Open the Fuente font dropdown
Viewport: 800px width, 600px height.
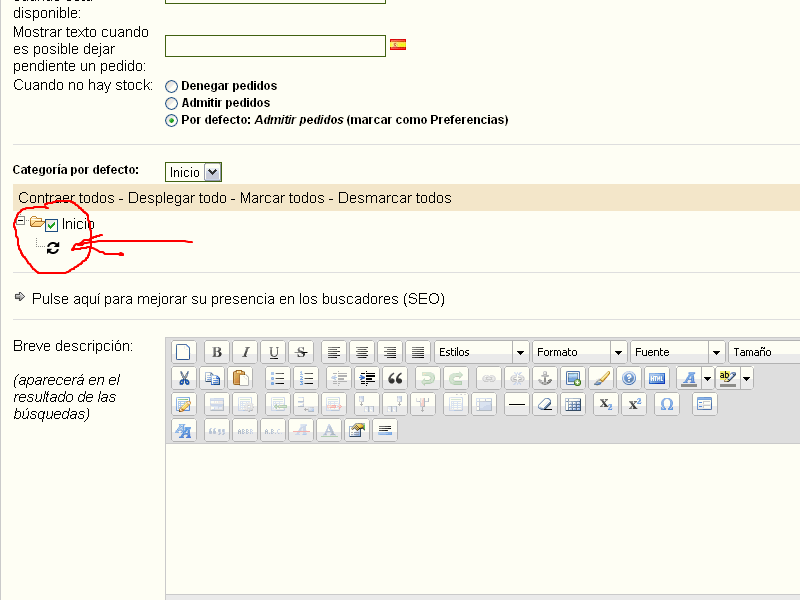[x=677, y=352]
